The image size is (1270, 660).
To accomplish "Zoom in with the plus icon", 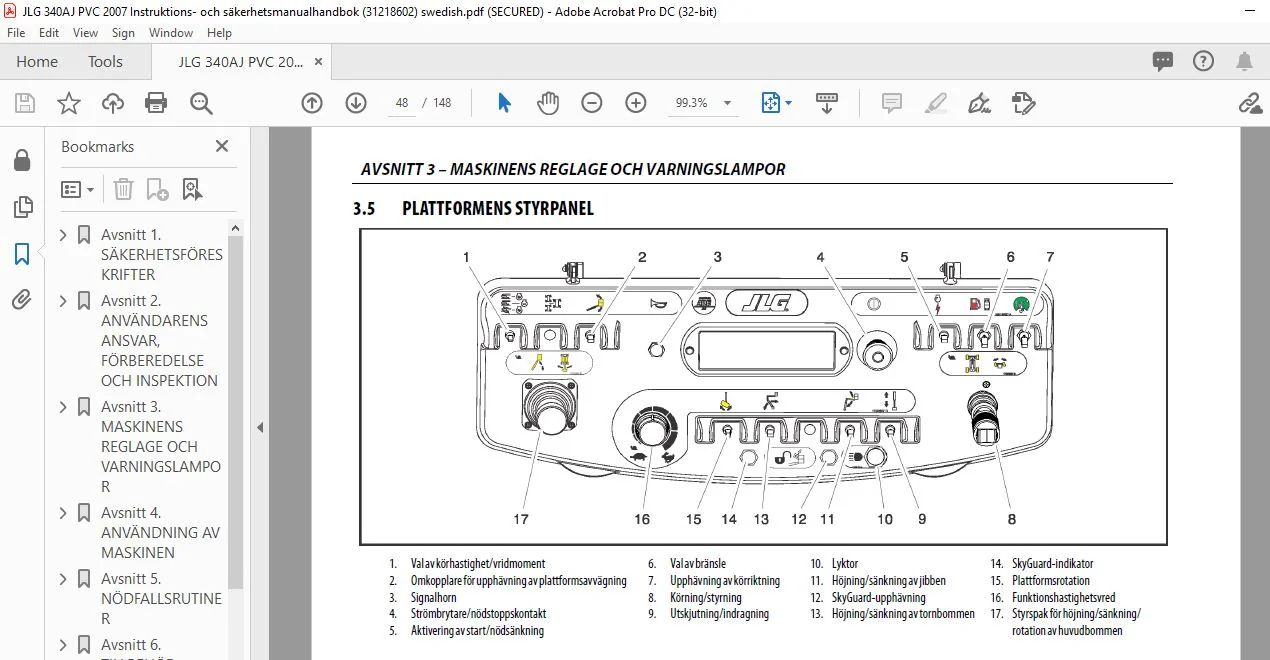I will point(636,103).
